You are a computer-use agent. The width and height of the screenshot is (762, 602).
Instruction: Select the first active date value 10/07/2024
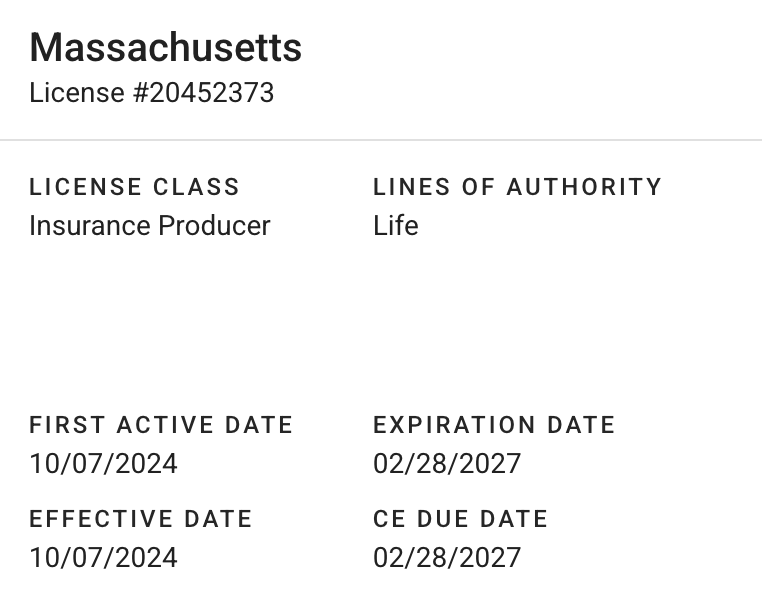coord(103,464)
